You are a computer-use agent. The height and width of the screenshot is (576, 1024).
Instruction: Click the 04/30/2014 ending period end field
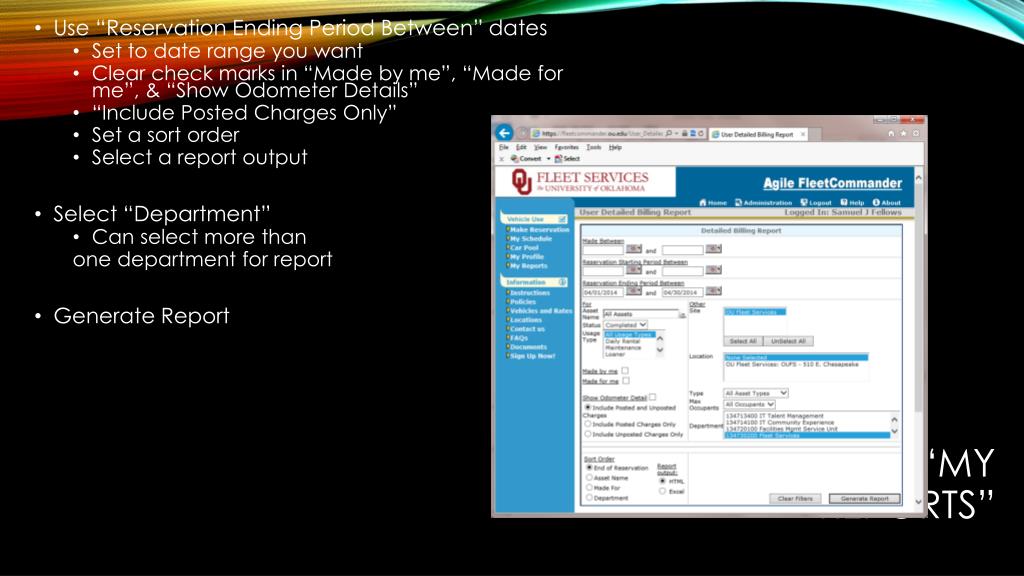click(x=682, y=293)
